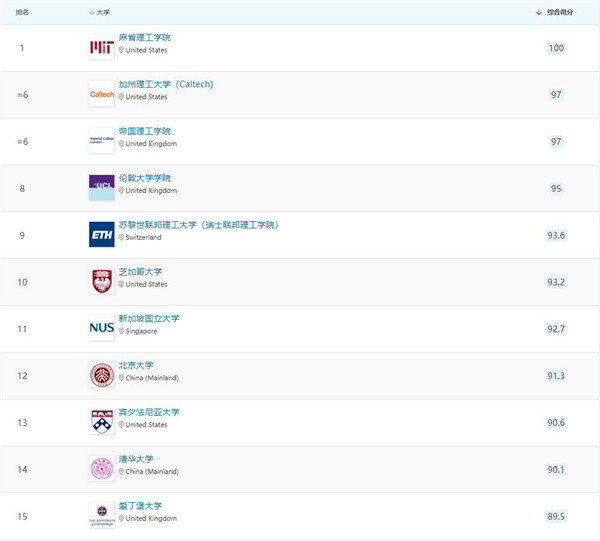Click the University of Pennsylvania shield logo
Image resolution: width=600 pixels, height=541 pixels.
click(102, 422)
